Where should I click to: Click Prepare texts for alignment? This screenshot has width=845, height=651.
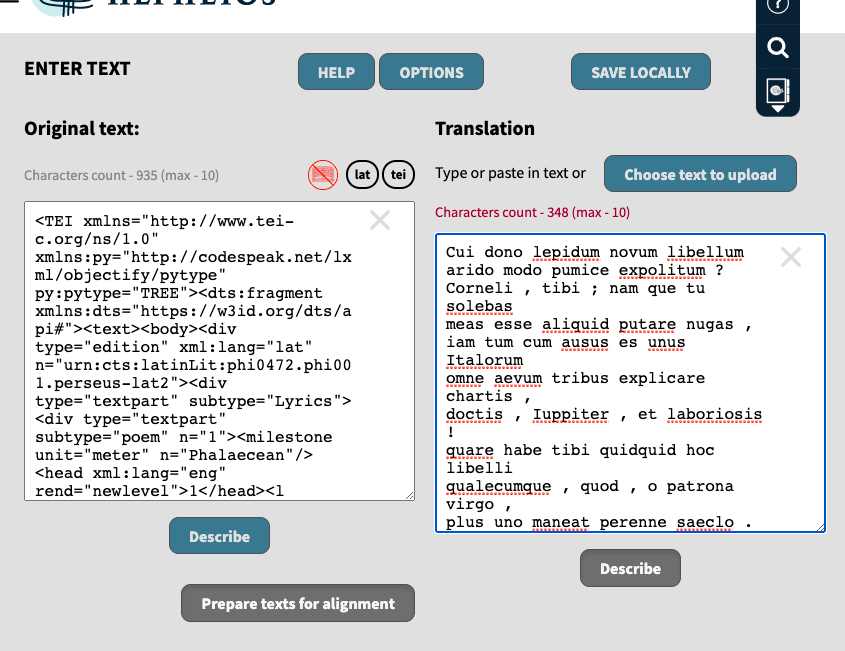(297, 603)
